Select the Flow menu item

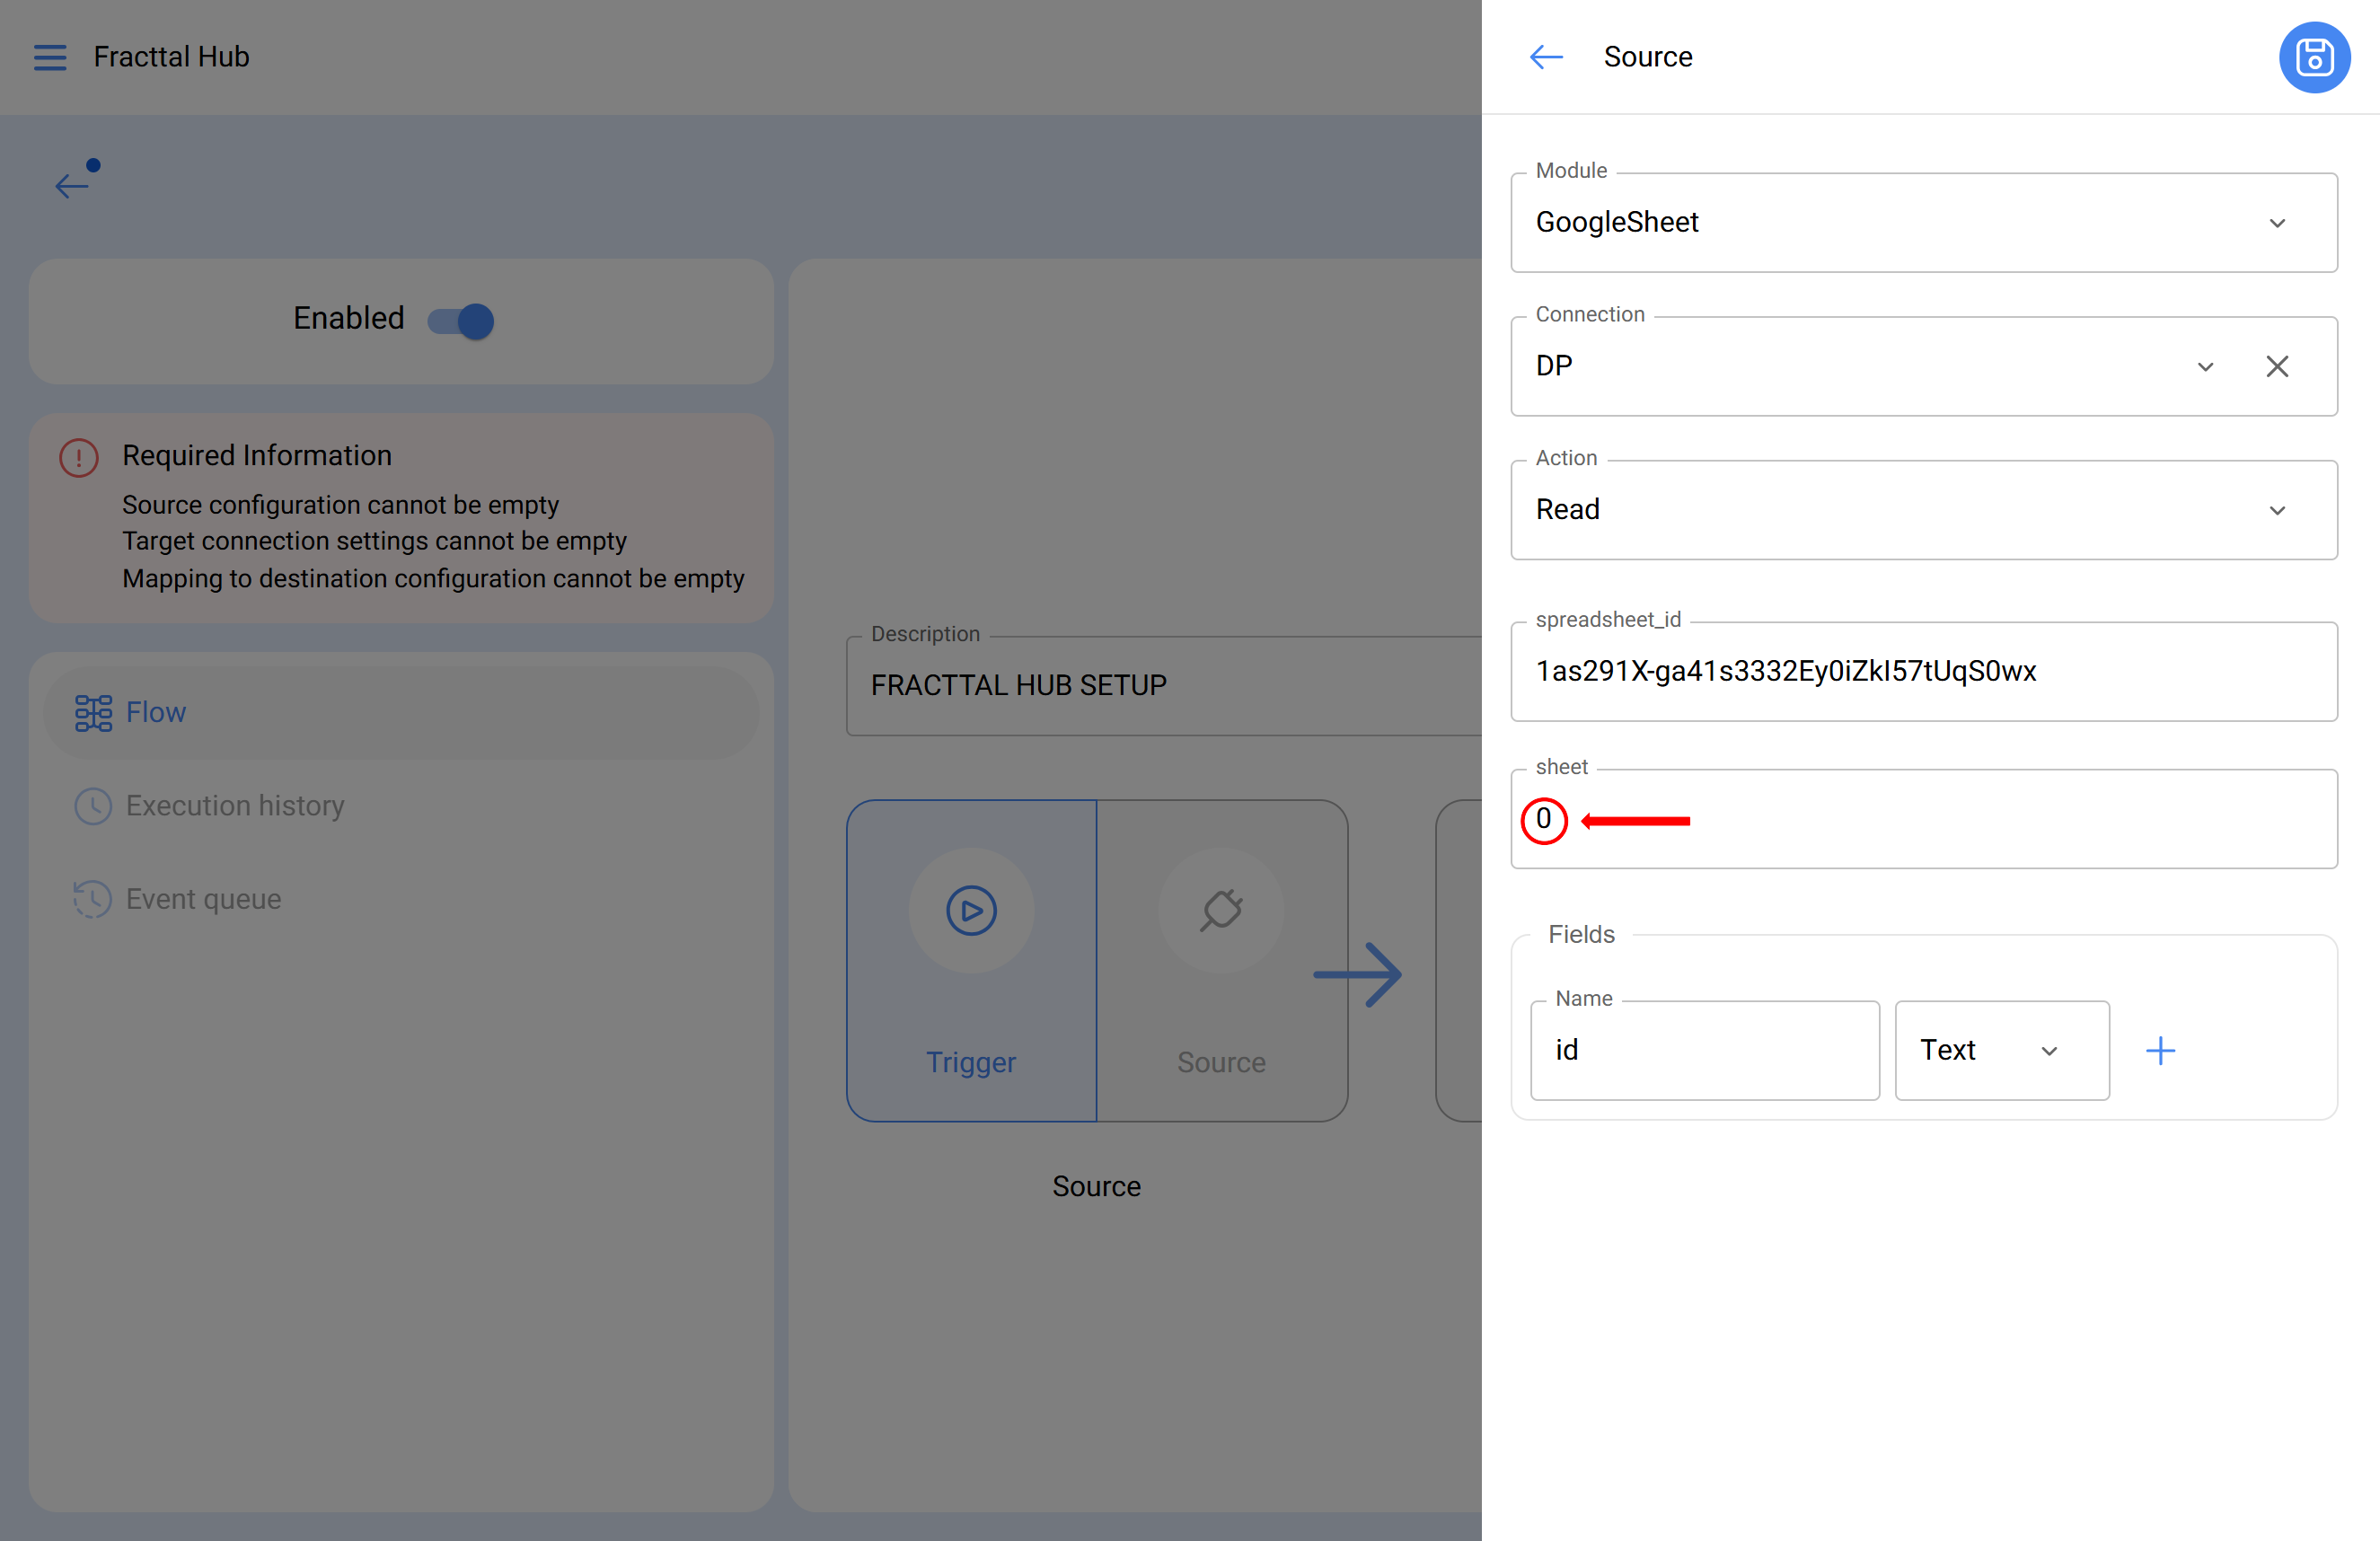coord(156,712)
